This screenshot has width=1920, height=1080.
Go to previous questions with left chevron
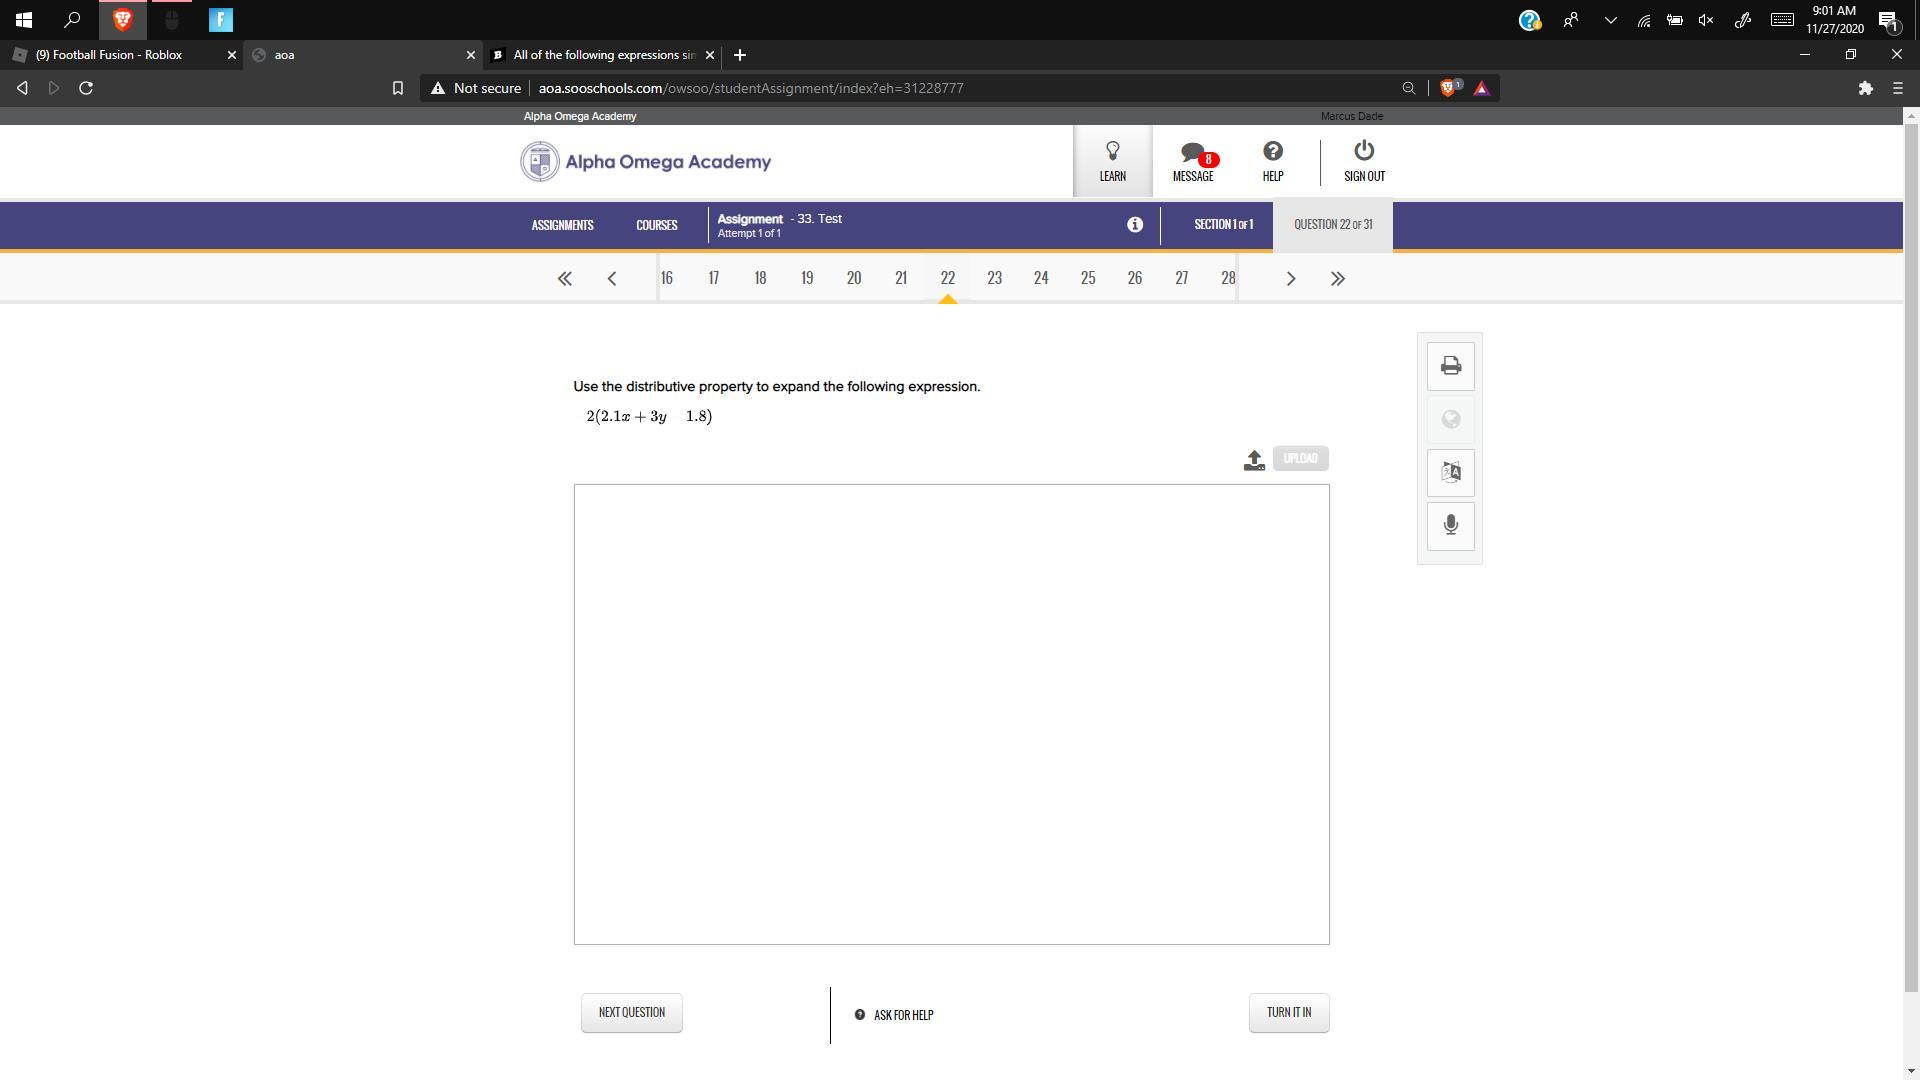(x=612, y=279)
